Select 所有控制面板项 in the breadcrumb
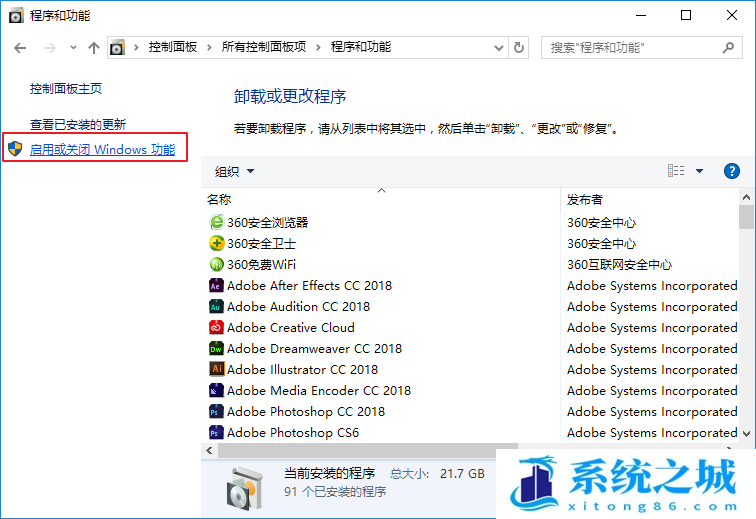Screen dimensions: 756x519 click(x=264, y=47)
